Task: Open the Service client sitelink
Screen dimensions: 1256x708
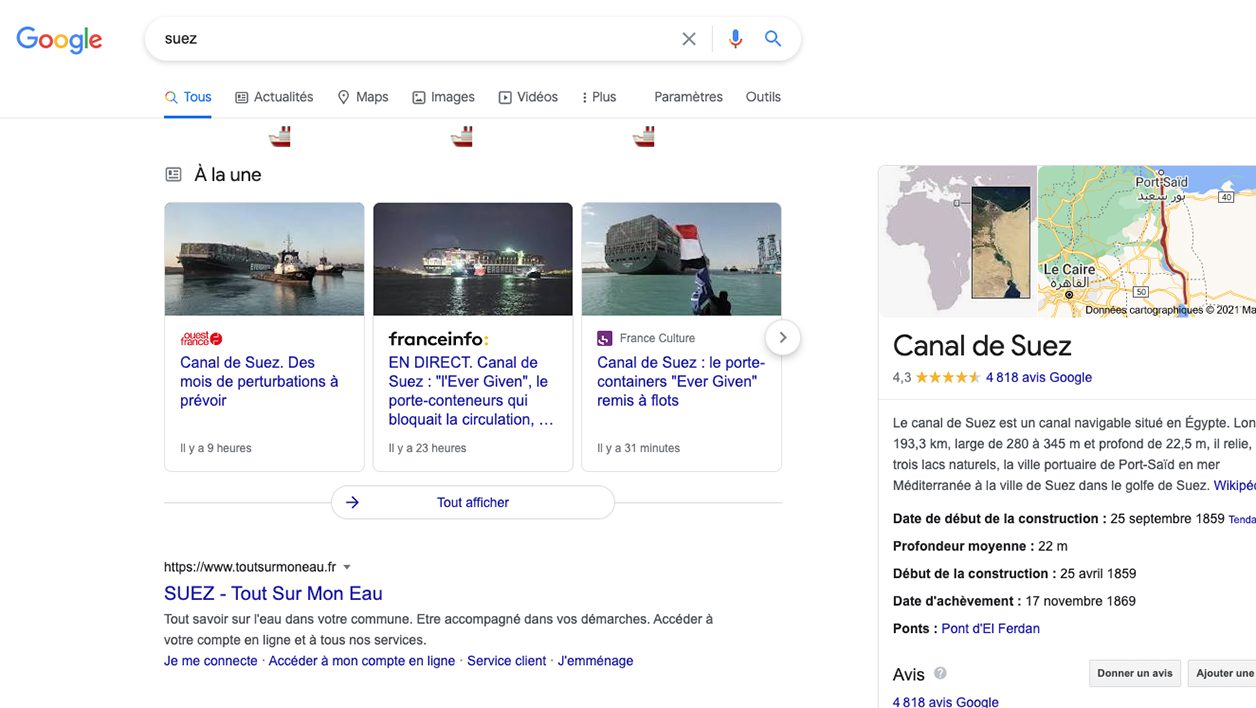Action: 507,661
